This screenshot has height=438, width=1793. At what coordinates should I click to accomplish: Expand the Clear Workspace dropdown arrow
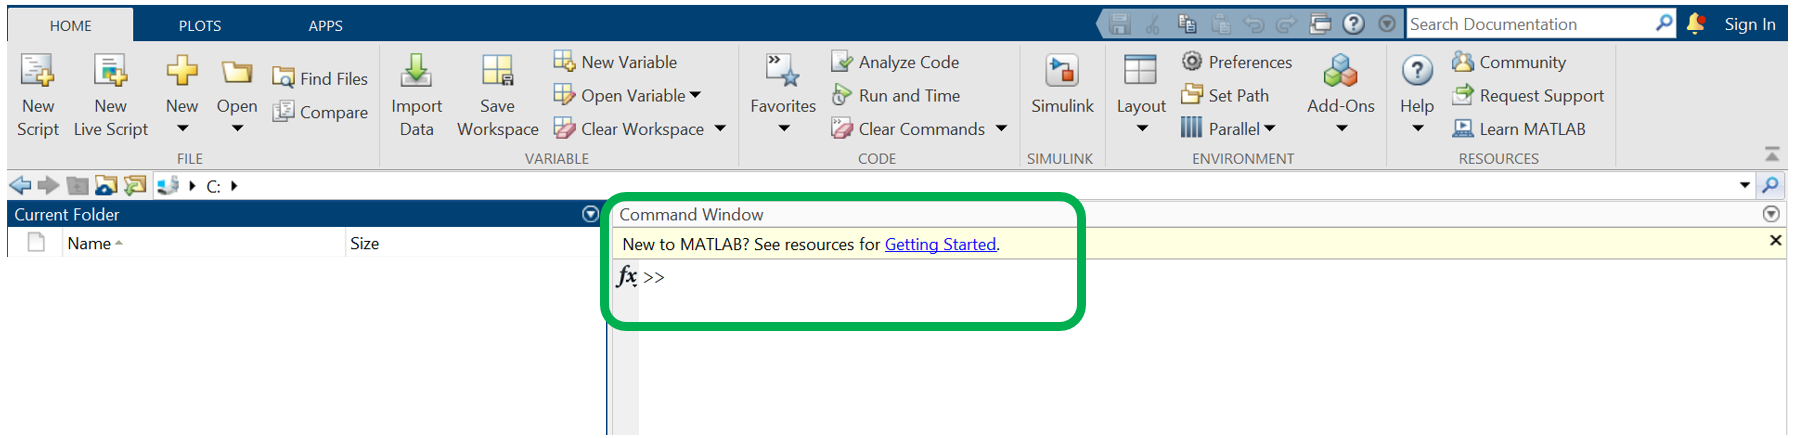[720, 129]
